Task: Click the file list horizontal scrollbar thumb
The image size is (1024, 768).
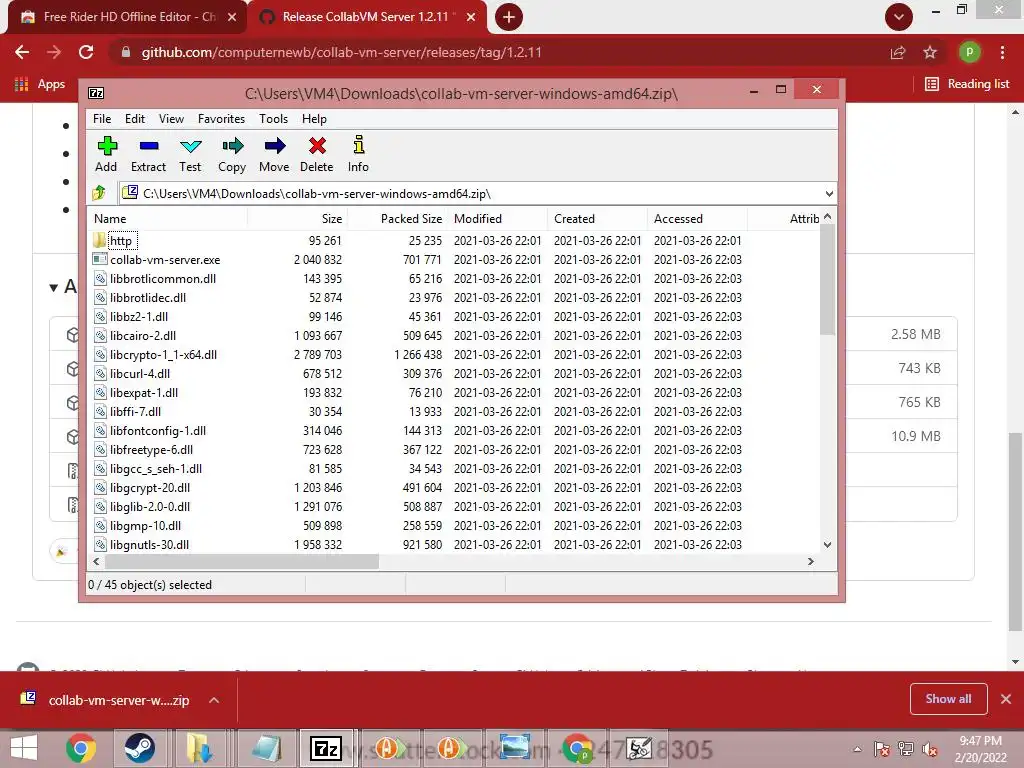Action: pyautogui.click(x=242, y=561)
